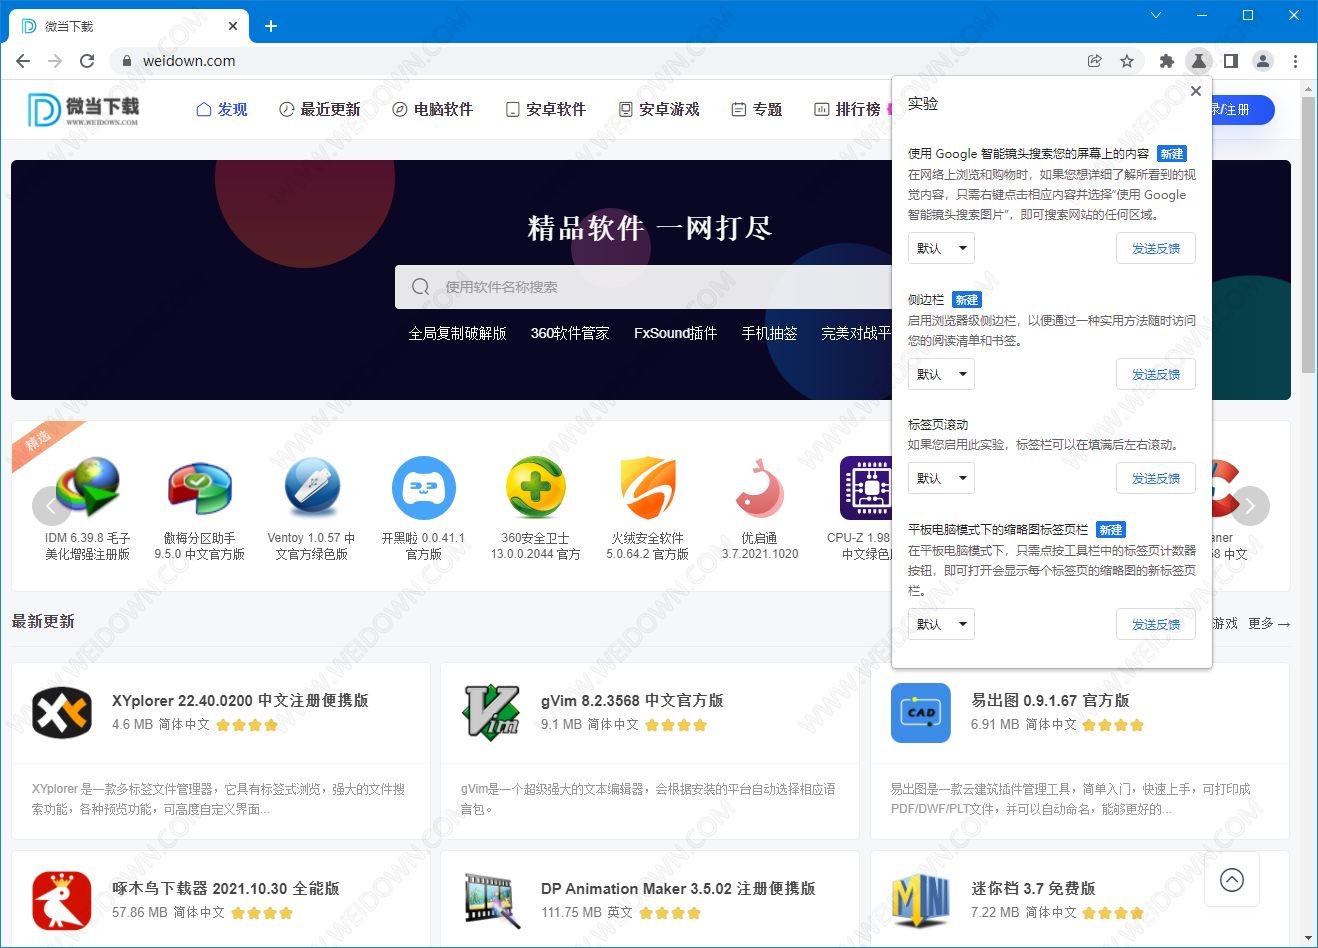
Task: Click the DP Animation Maker icon
Action: pos(491,901)
